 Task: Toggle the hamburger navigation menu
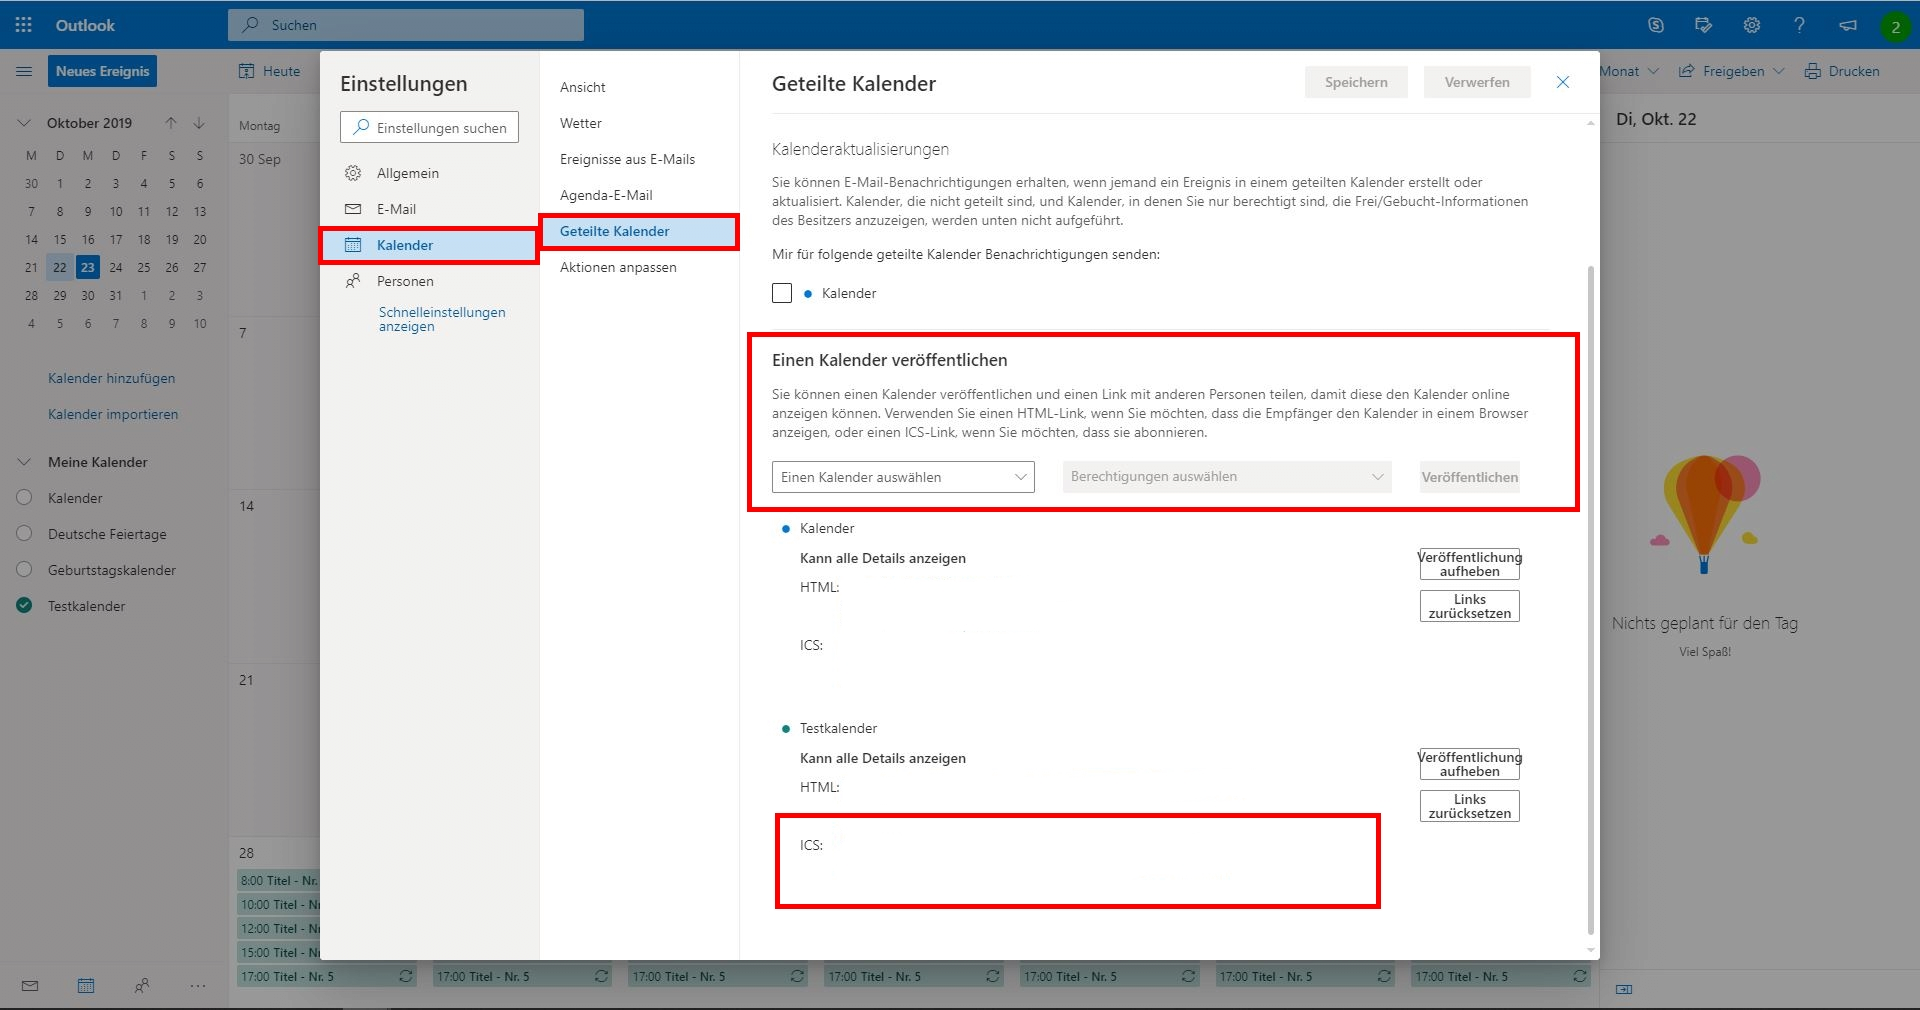tap(24, 71)
